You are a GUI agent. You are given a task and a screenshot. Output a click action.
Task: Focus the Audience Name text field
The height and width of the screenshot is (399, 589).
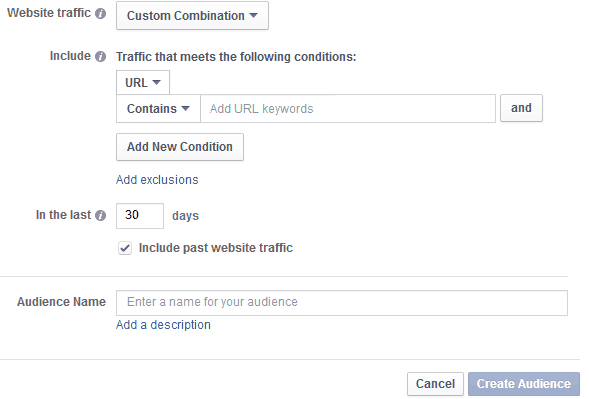click(342, 303)
